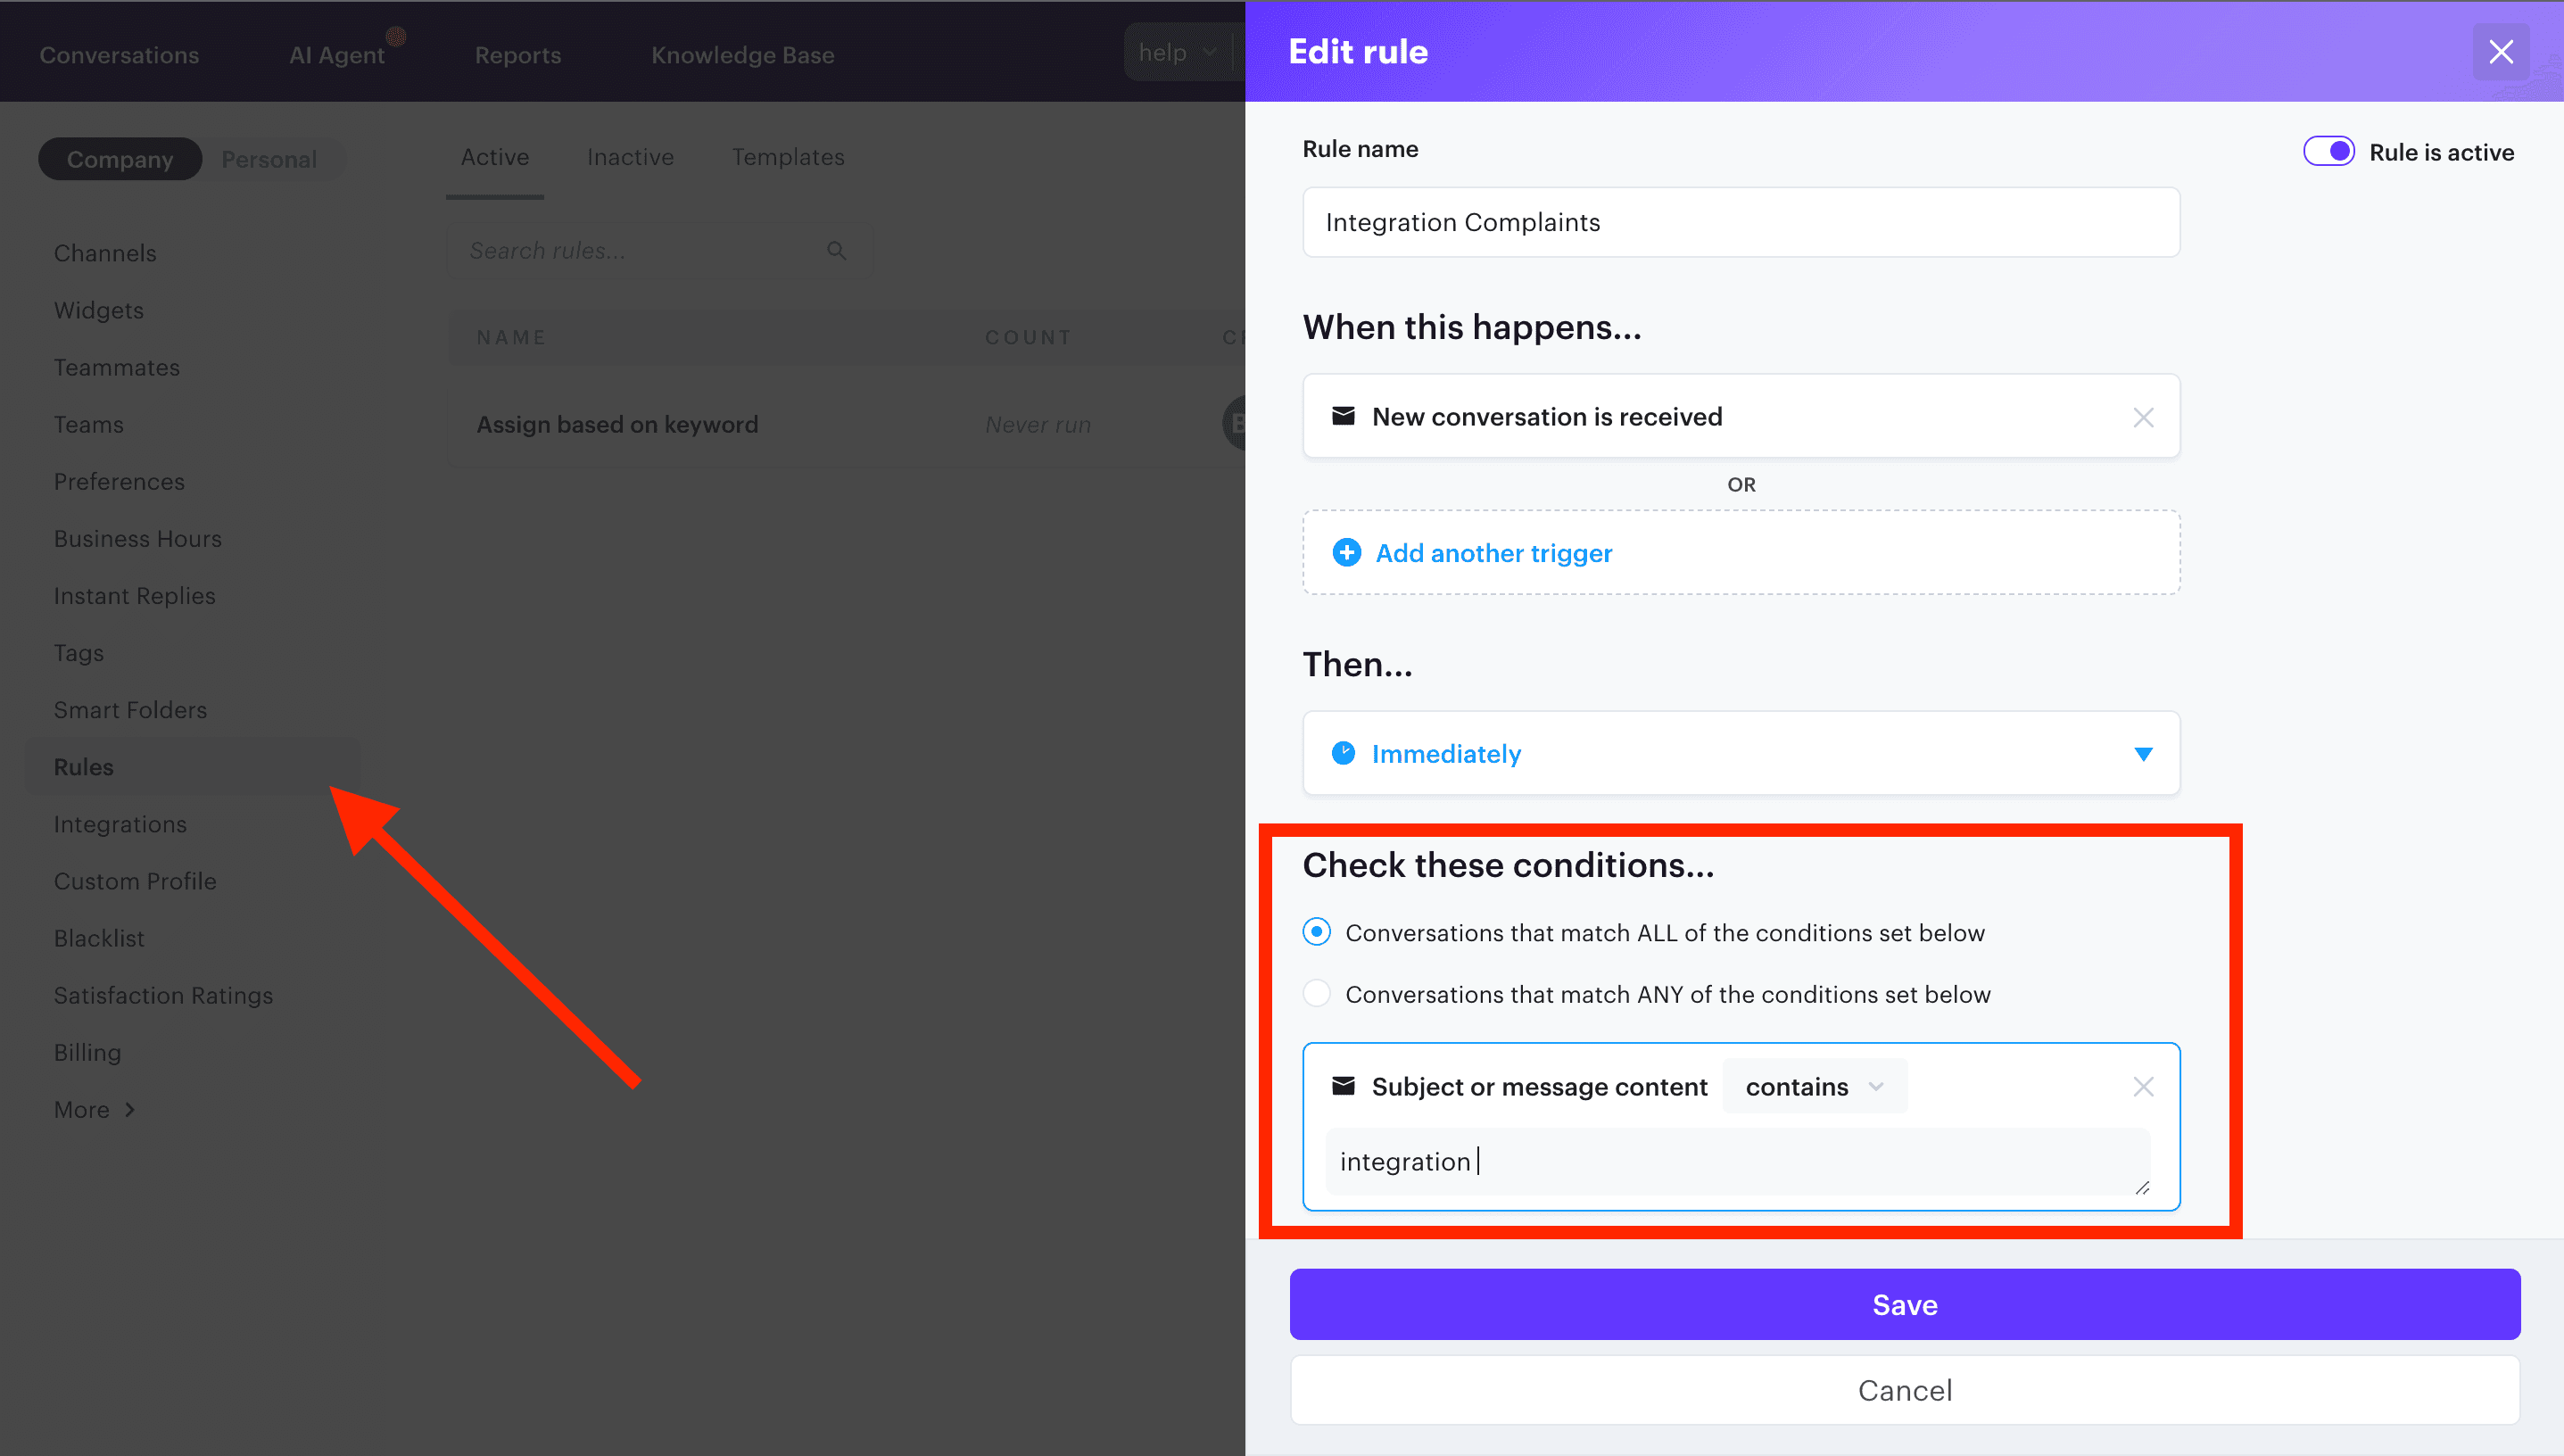This screenshot has width=2564, height=1456.
Task: Click the Rule name input field
Action: coord(1740,222)
